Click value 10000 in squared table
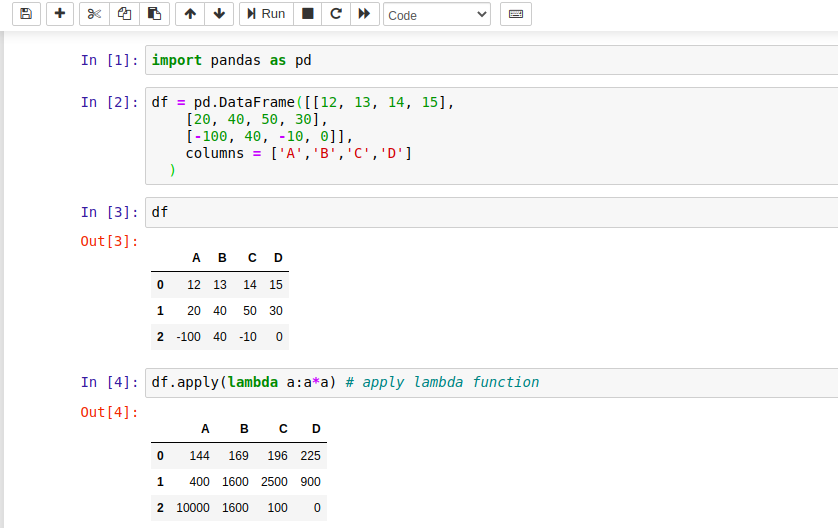The image size is (838, 528). click(193, 508)
